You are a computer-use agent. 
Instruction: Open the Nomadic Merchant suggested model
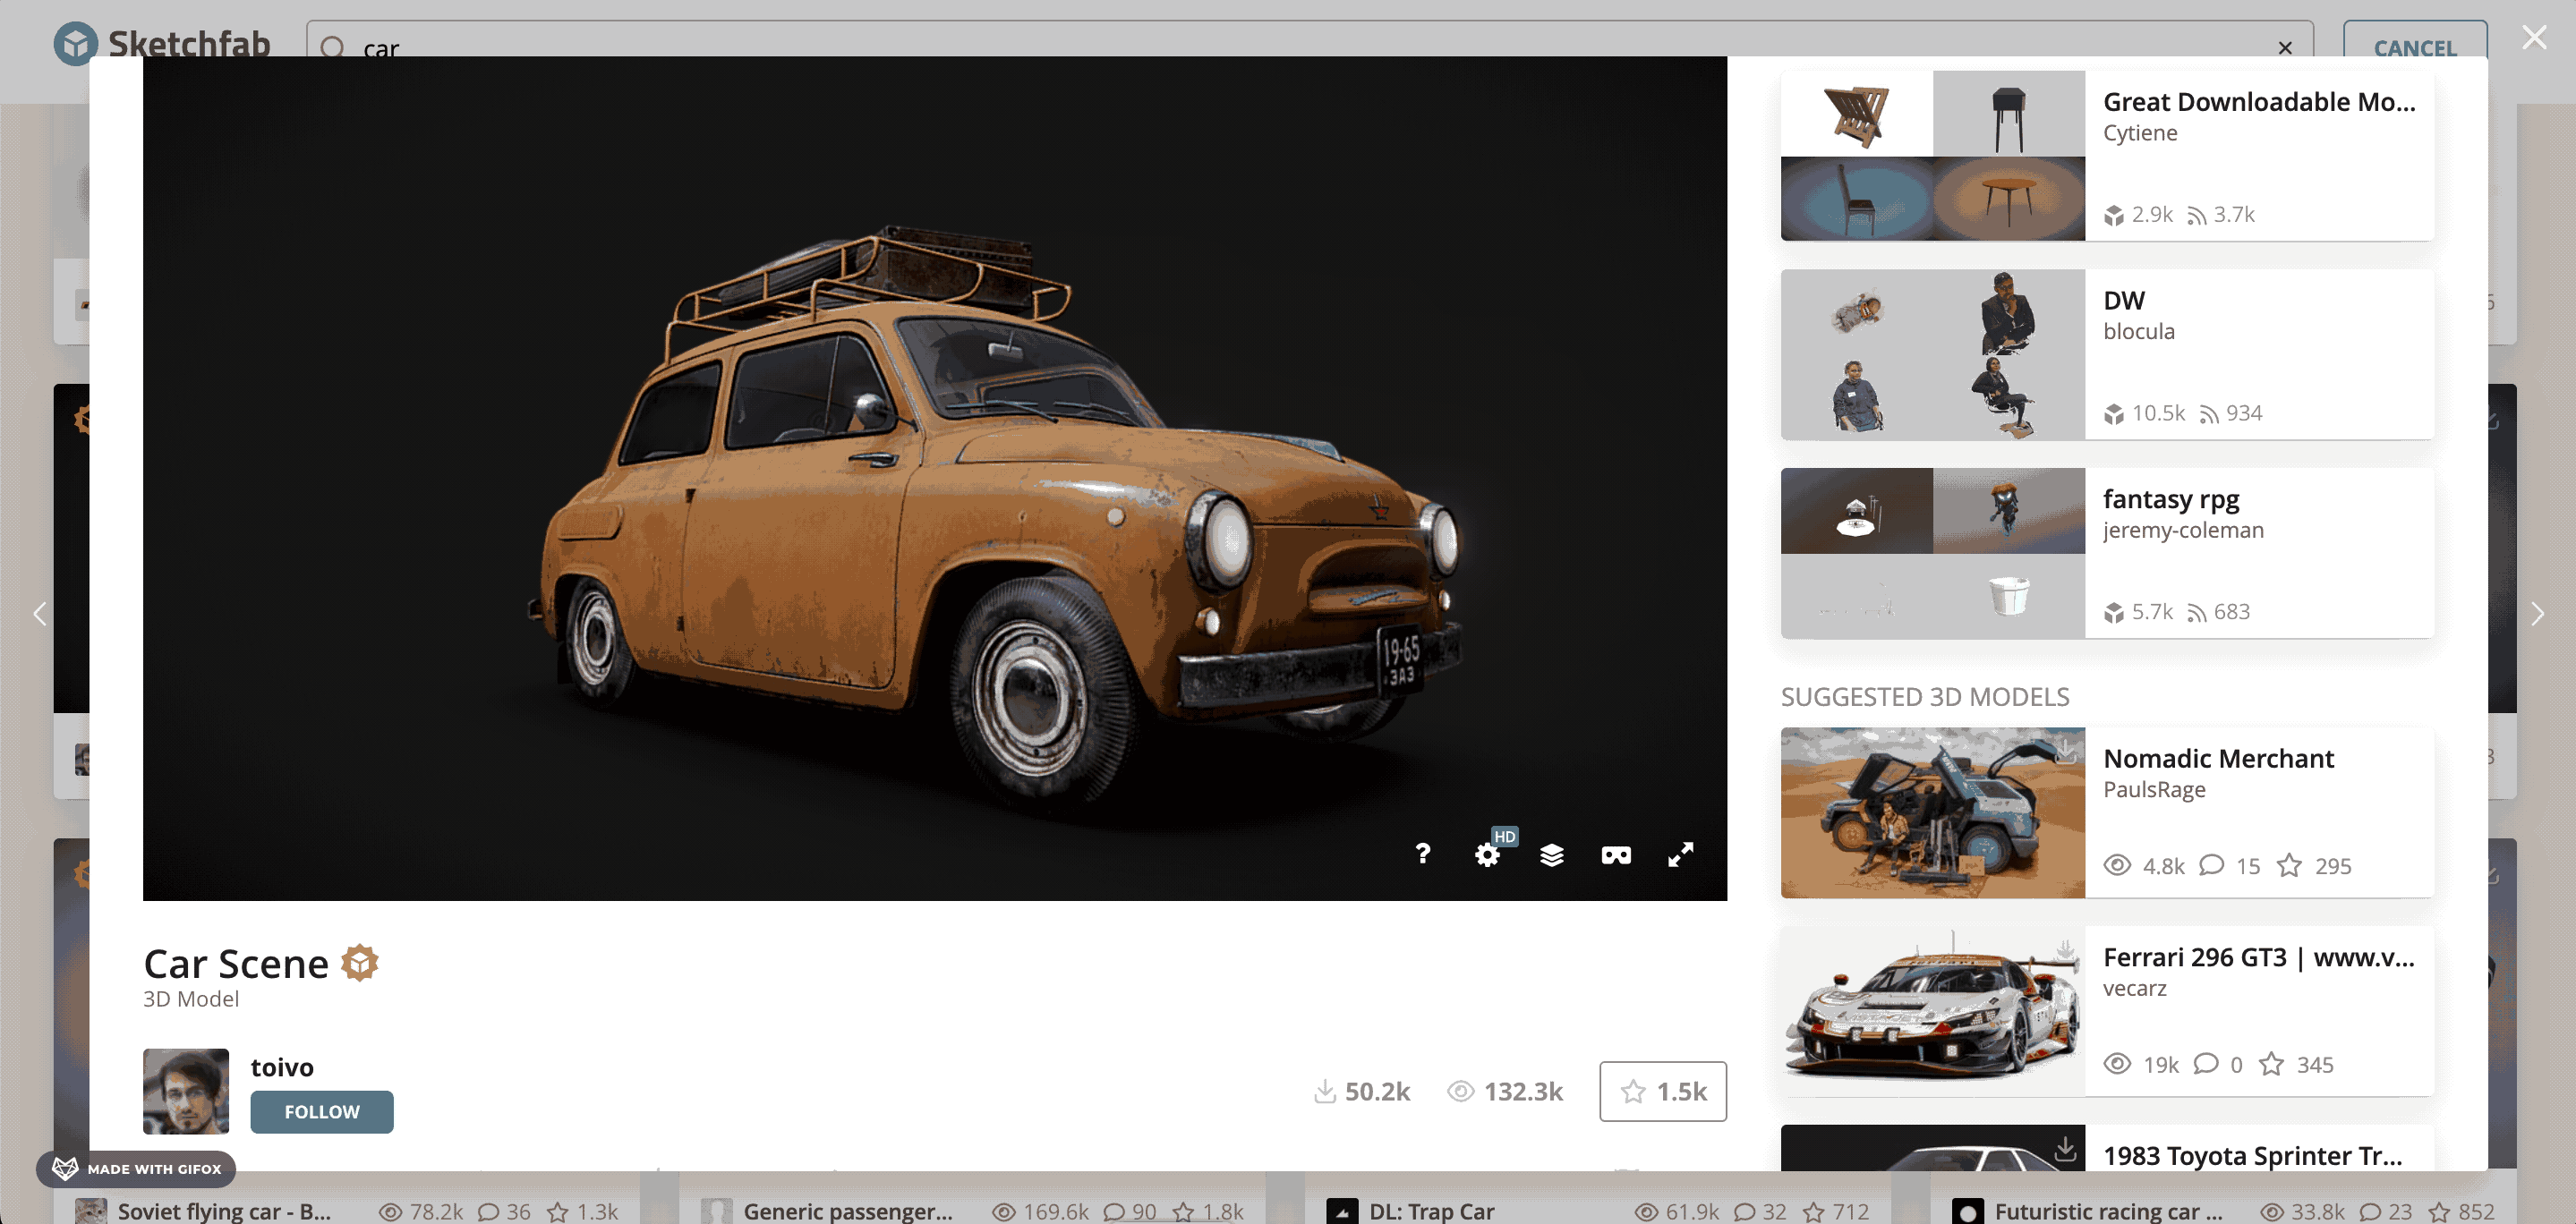[2218, 758]
